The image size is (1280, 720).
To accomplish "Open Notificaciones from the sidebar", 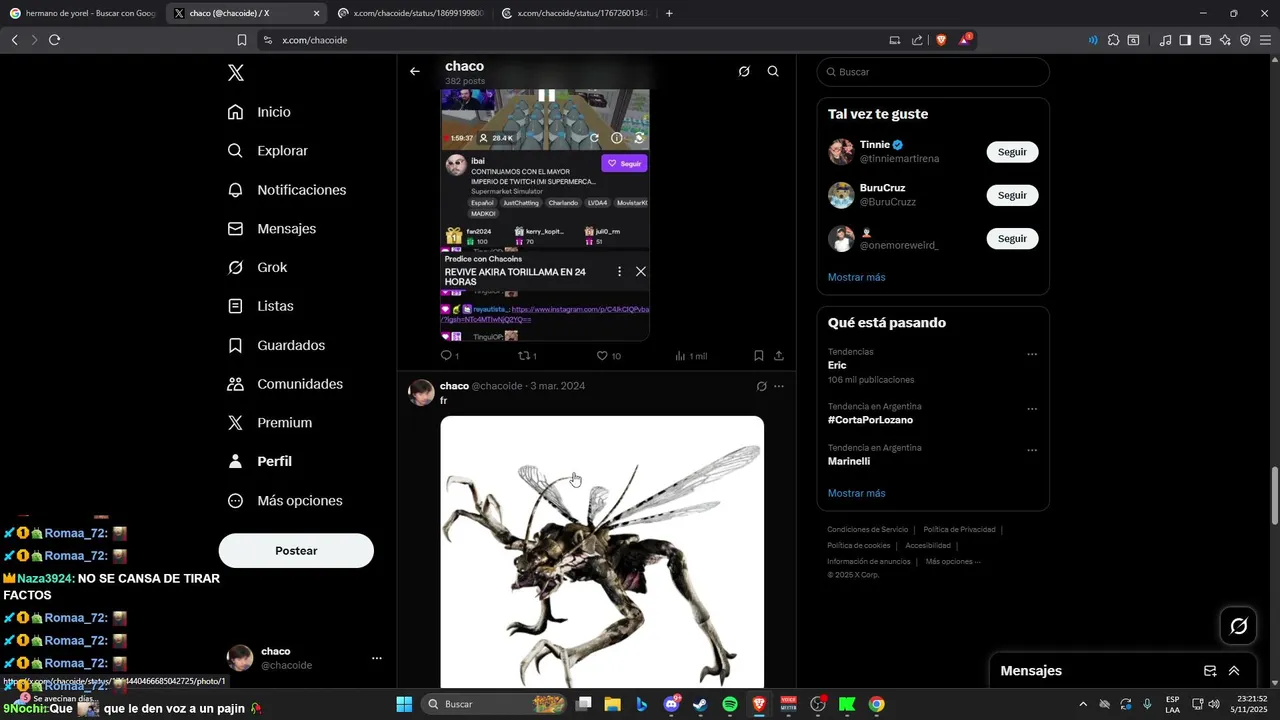I will click(286, 190).
